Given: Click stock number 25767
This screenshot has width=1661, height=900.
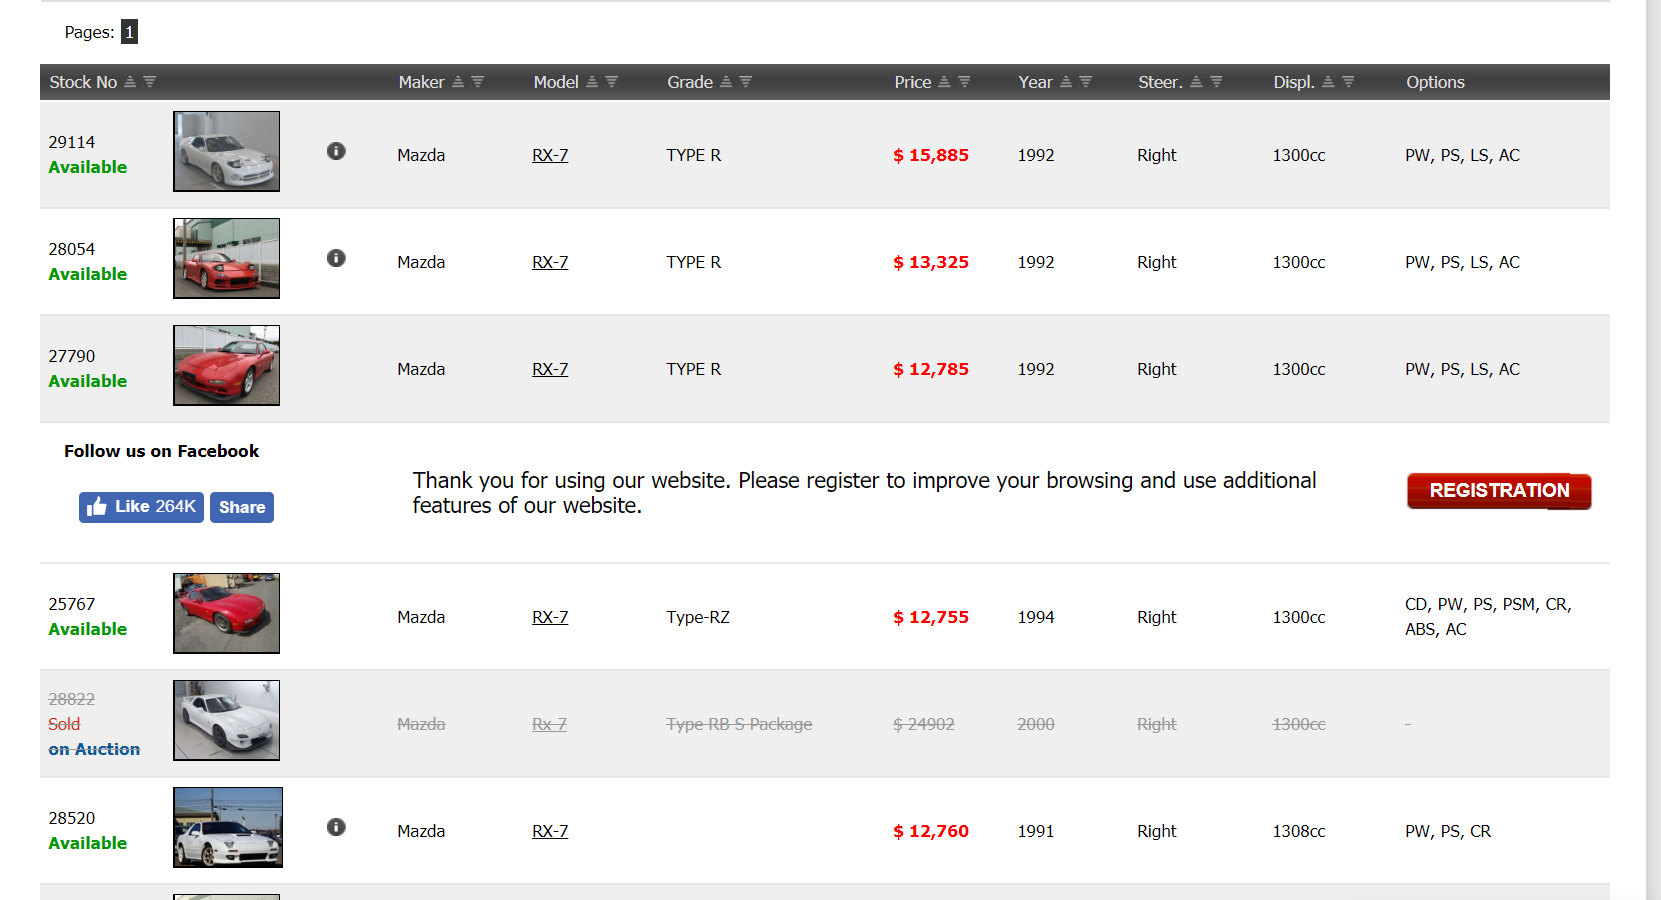Looking at the screenshot, I should [x=72, y=604].
